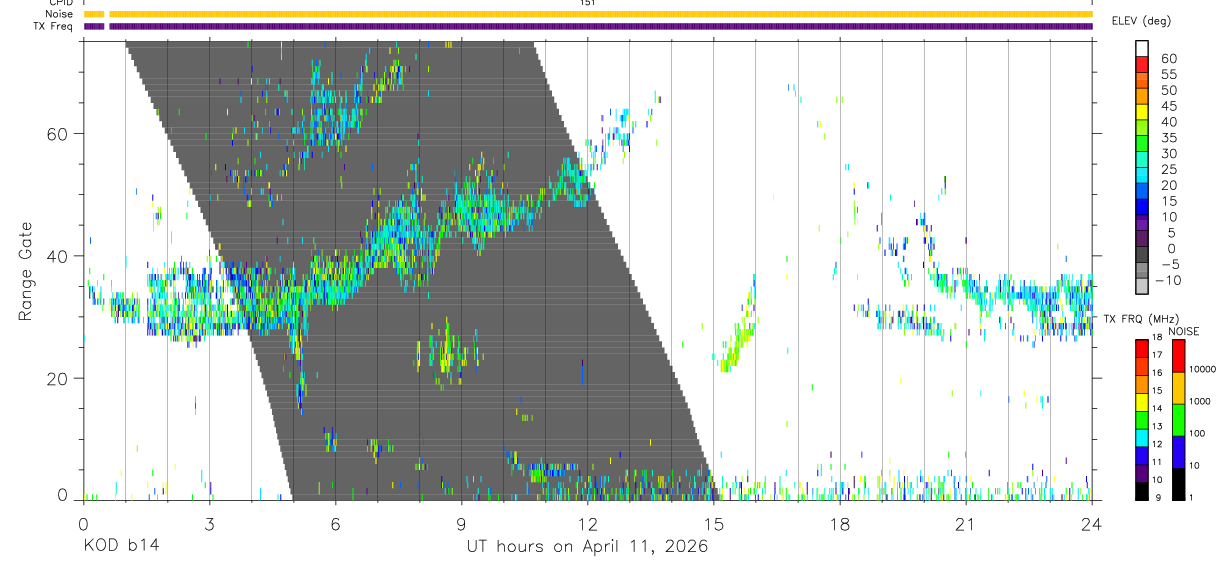1228x567 pixels.
Task: Click the x-axis tick label '12'
Action: 588,524
